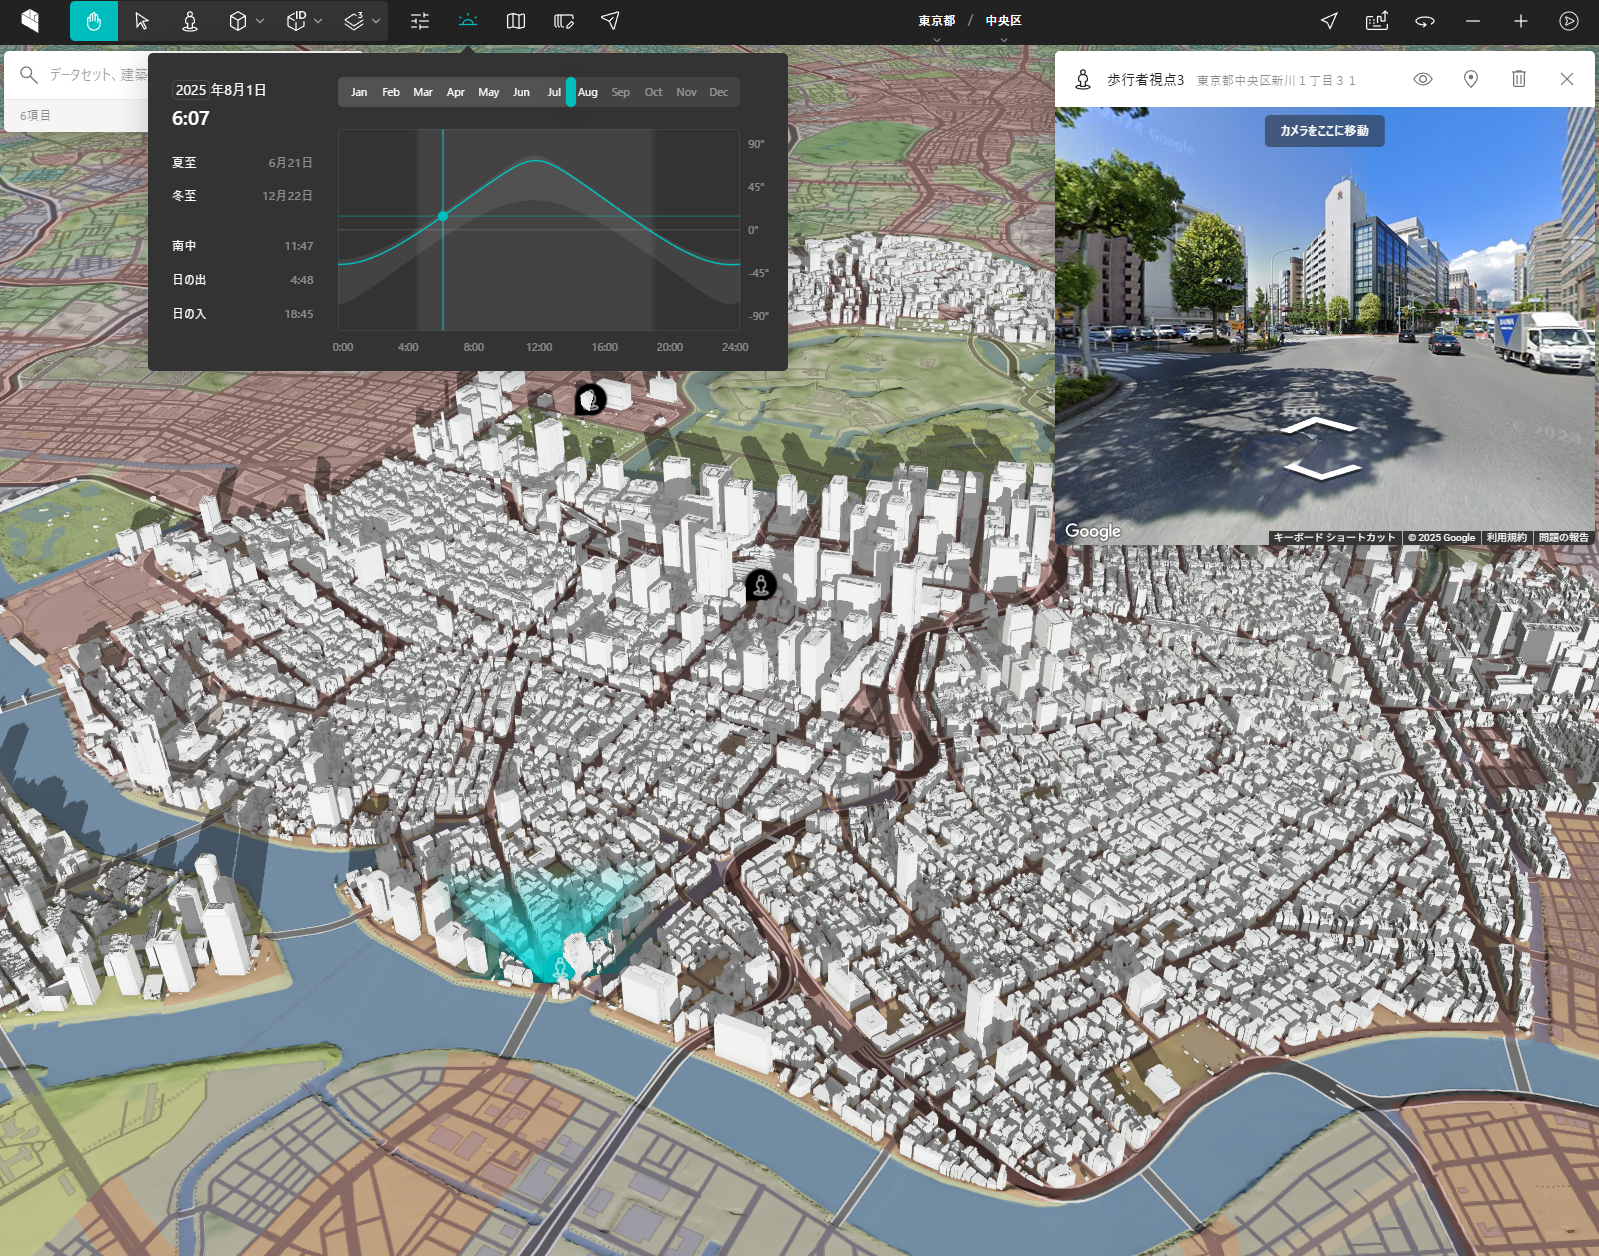Open キーボード ショートカット link

pyautogui.click(x=1334, y=538)
